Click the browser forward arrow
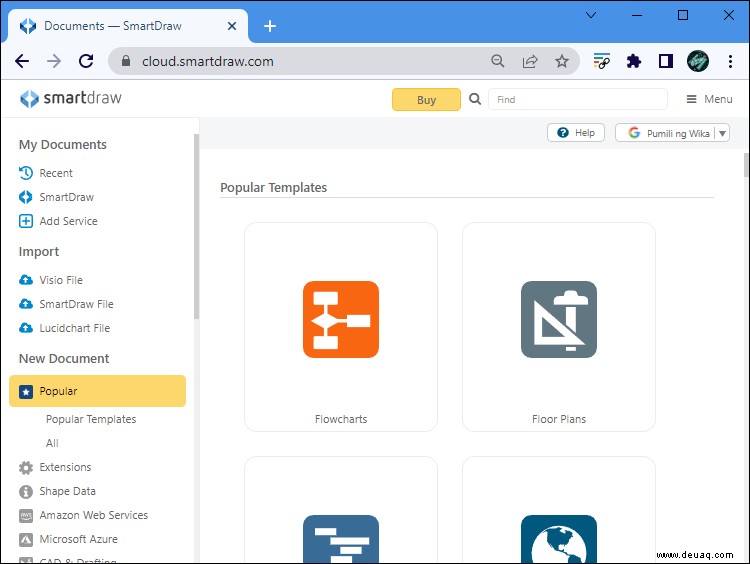This screenshot has width=750, height=564. (54, 61)
